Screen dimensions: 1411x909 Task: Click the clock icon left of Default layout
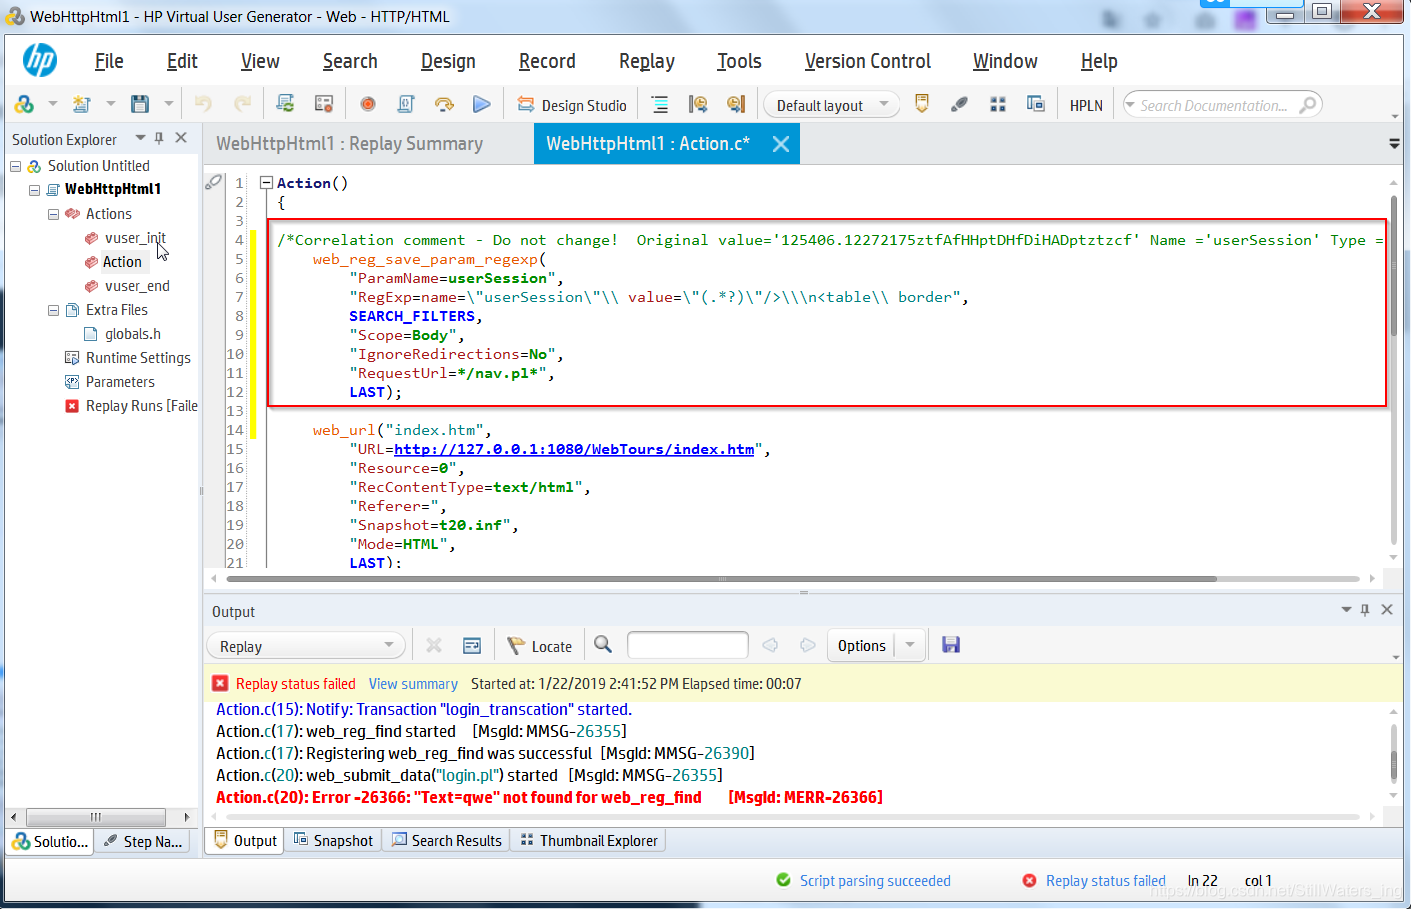pos(736,104)
